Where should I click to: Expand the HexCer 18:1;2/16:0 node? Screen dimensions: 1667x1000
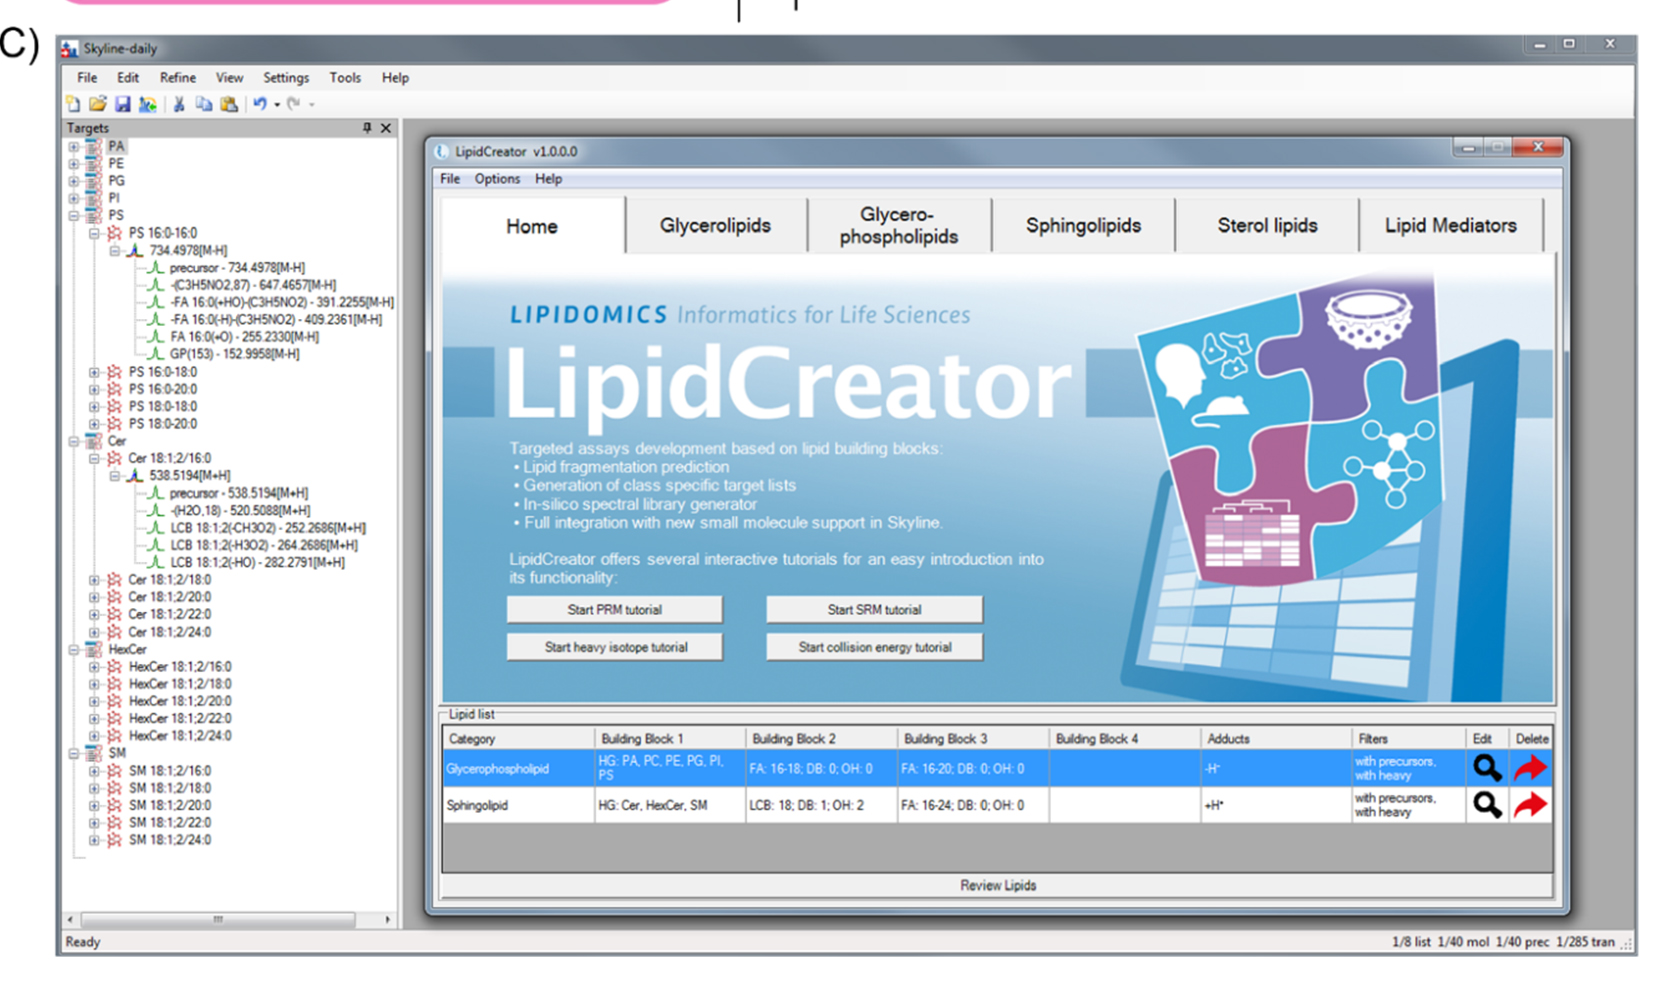point(95,667)
